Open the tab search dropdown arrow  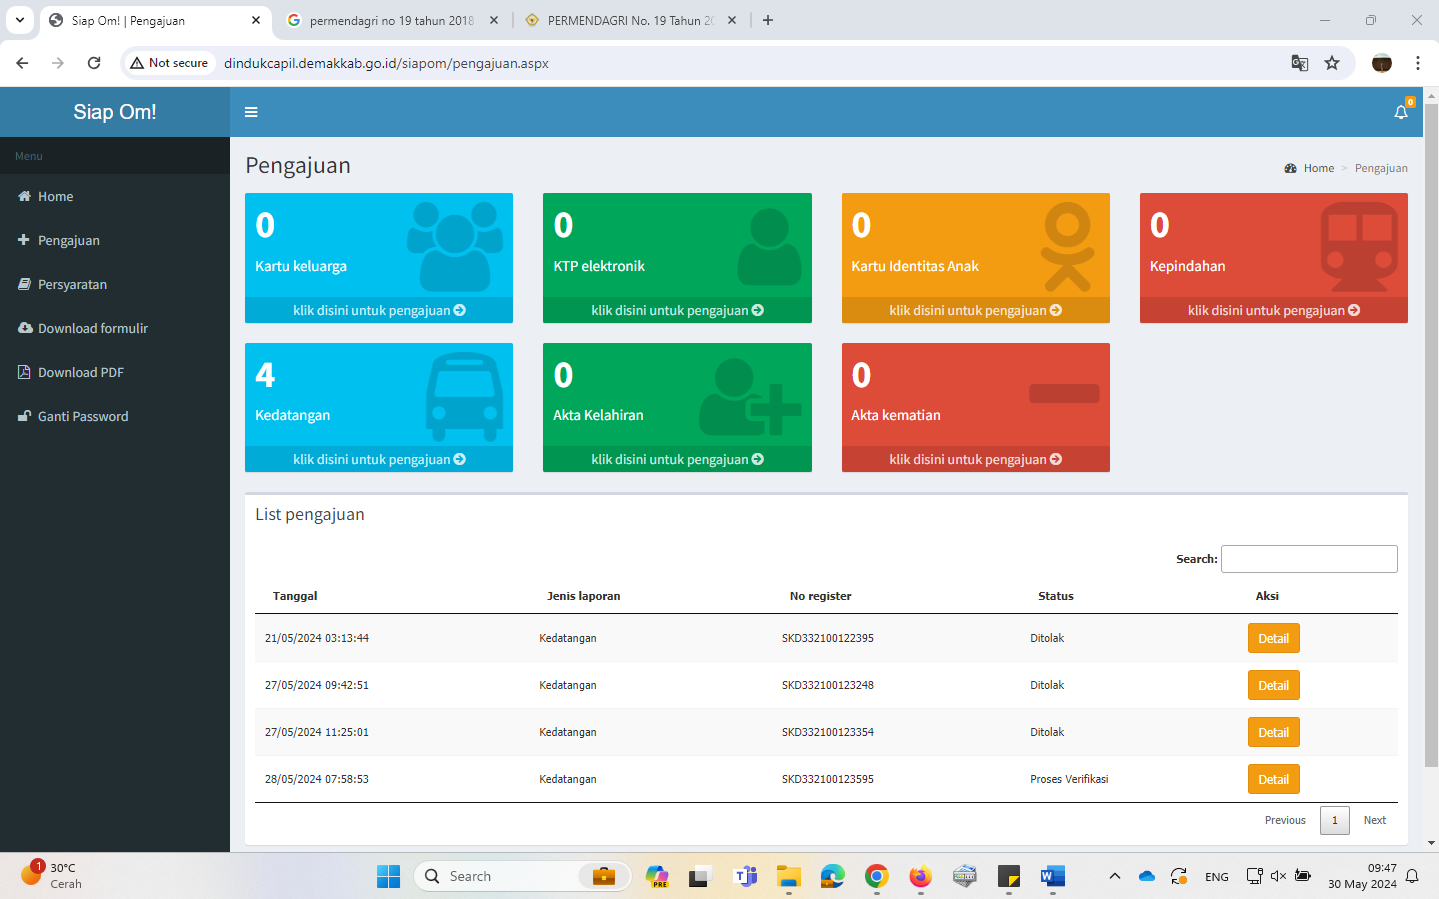point(20,20)
